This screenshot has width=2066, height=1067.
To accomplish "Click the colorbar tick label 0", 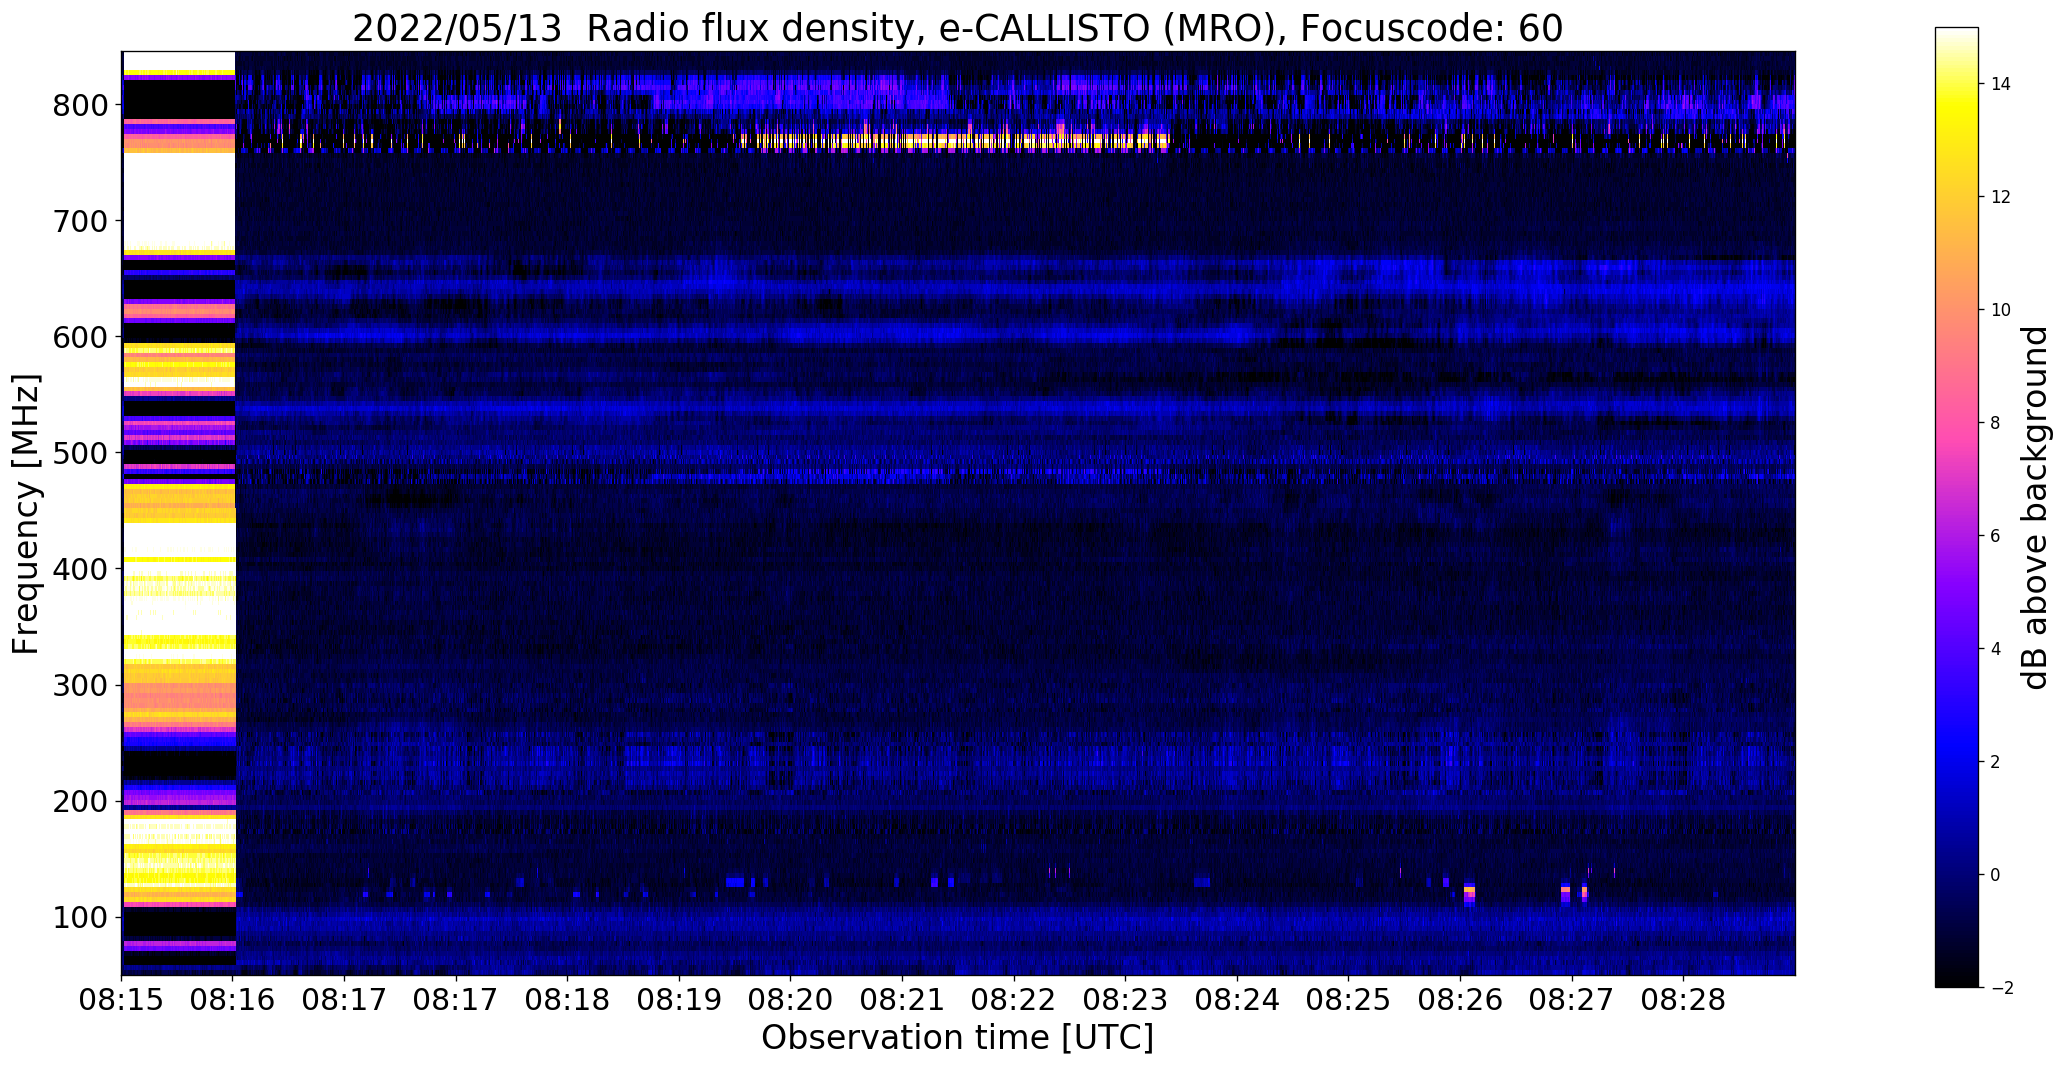I will (x=1996, y=875).
